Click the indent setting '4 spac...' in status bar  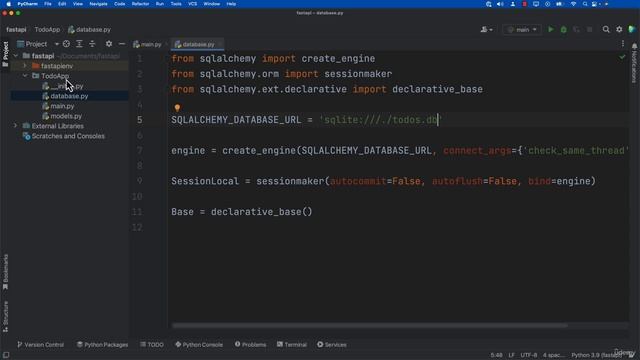click(x=553, y=355)
